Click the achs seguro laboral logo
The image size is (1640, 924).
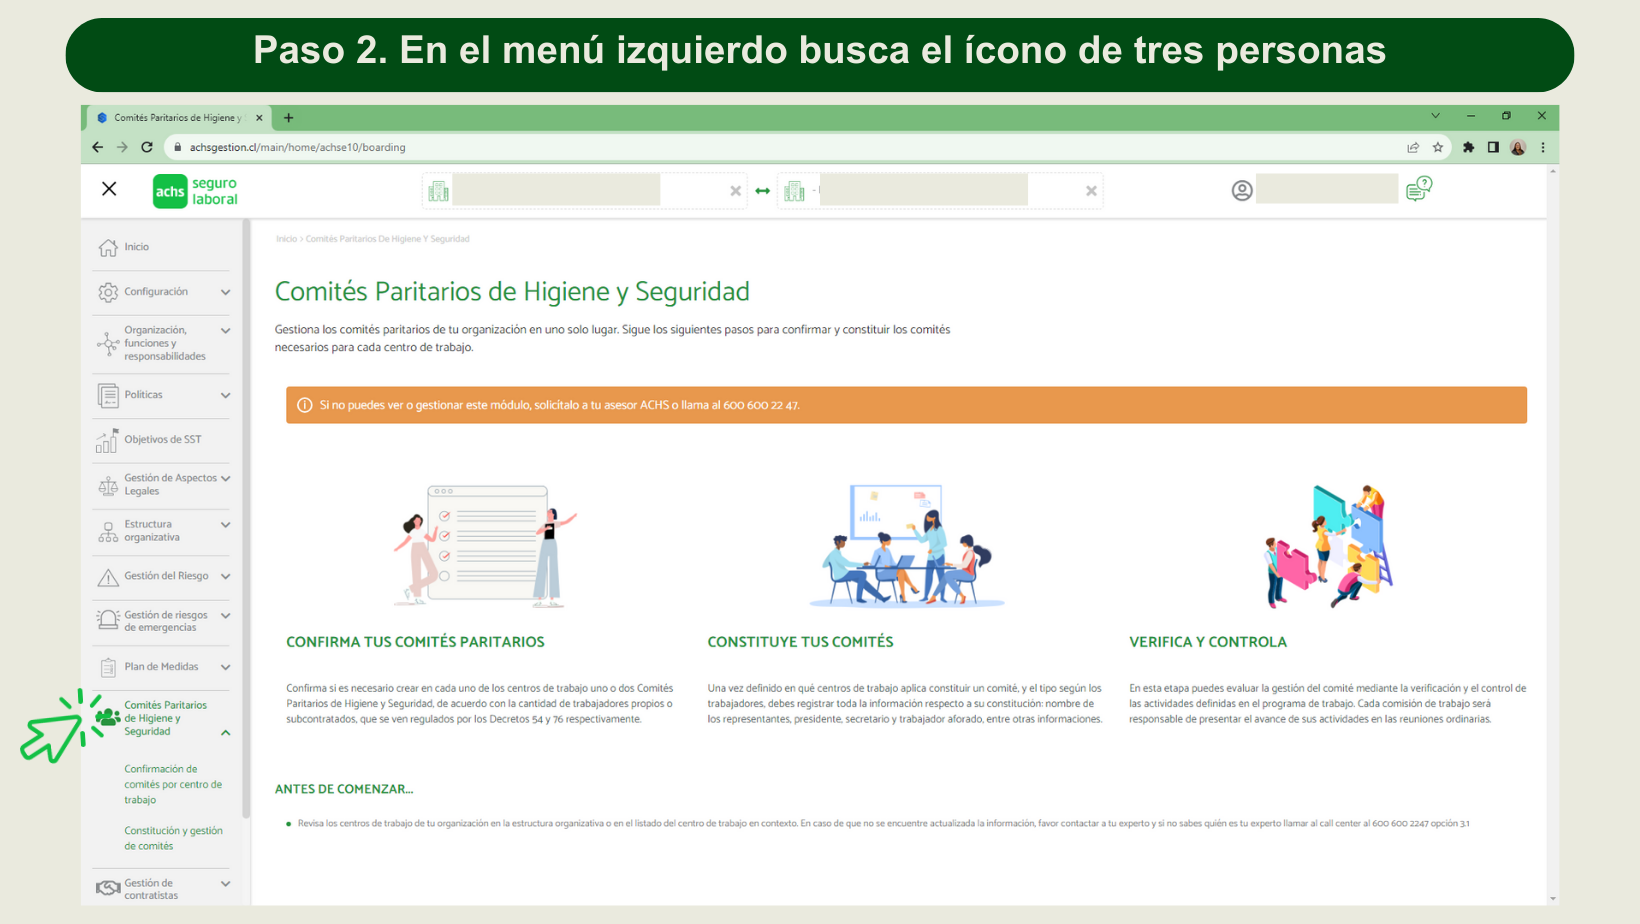click(x=196, y=191)
